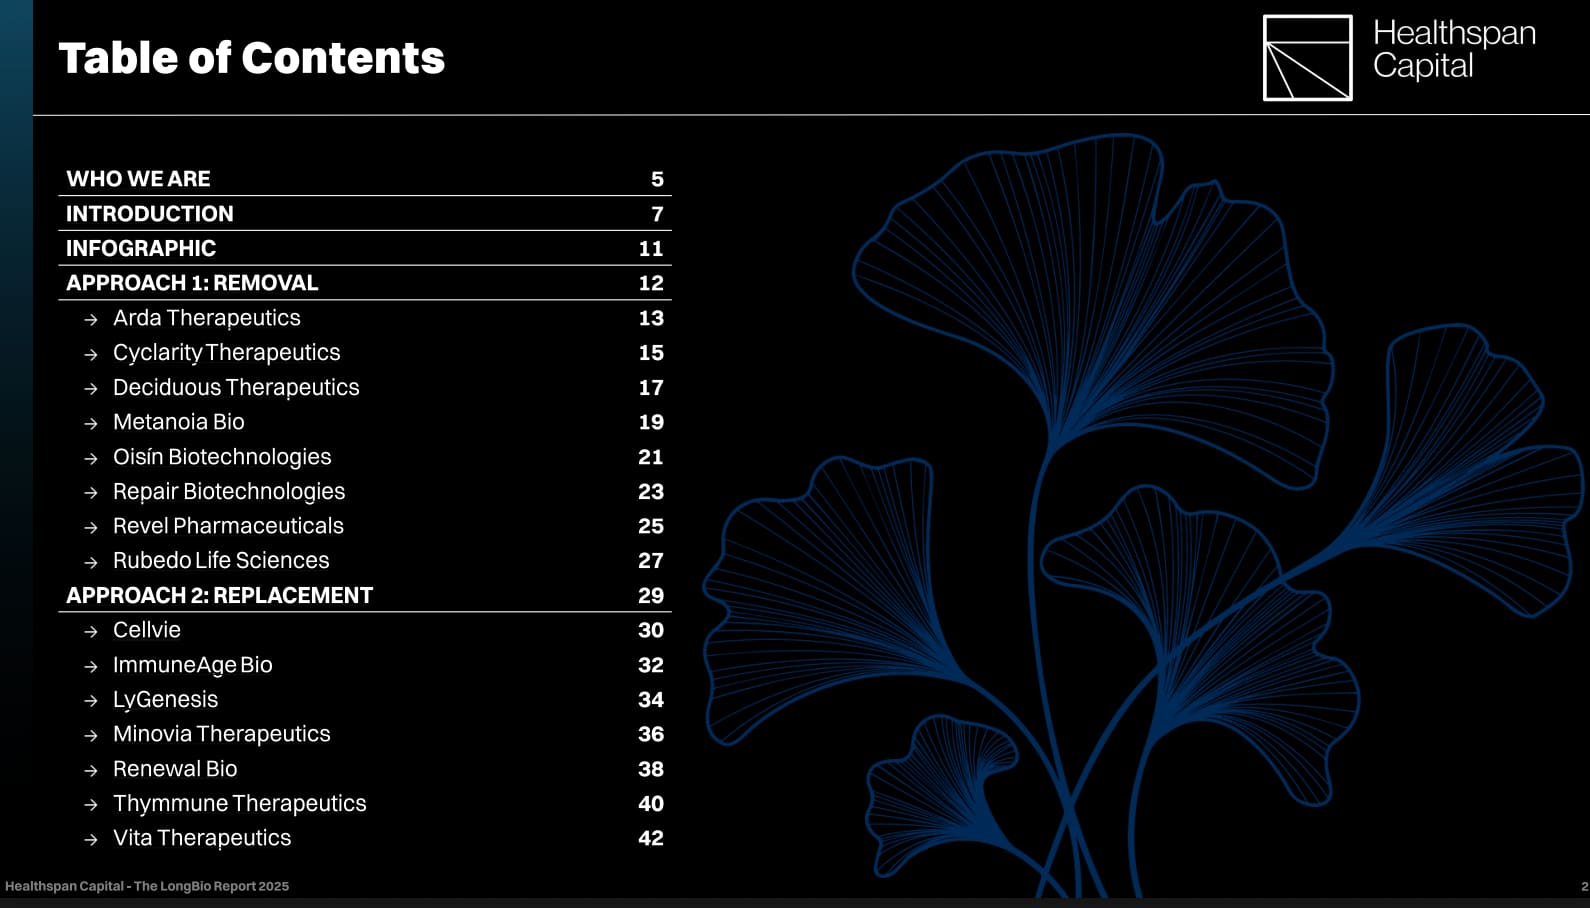Click arrow icon beside ImmuneAge Bio
This screenshot has height=908, width=1590.
(91, 666)
